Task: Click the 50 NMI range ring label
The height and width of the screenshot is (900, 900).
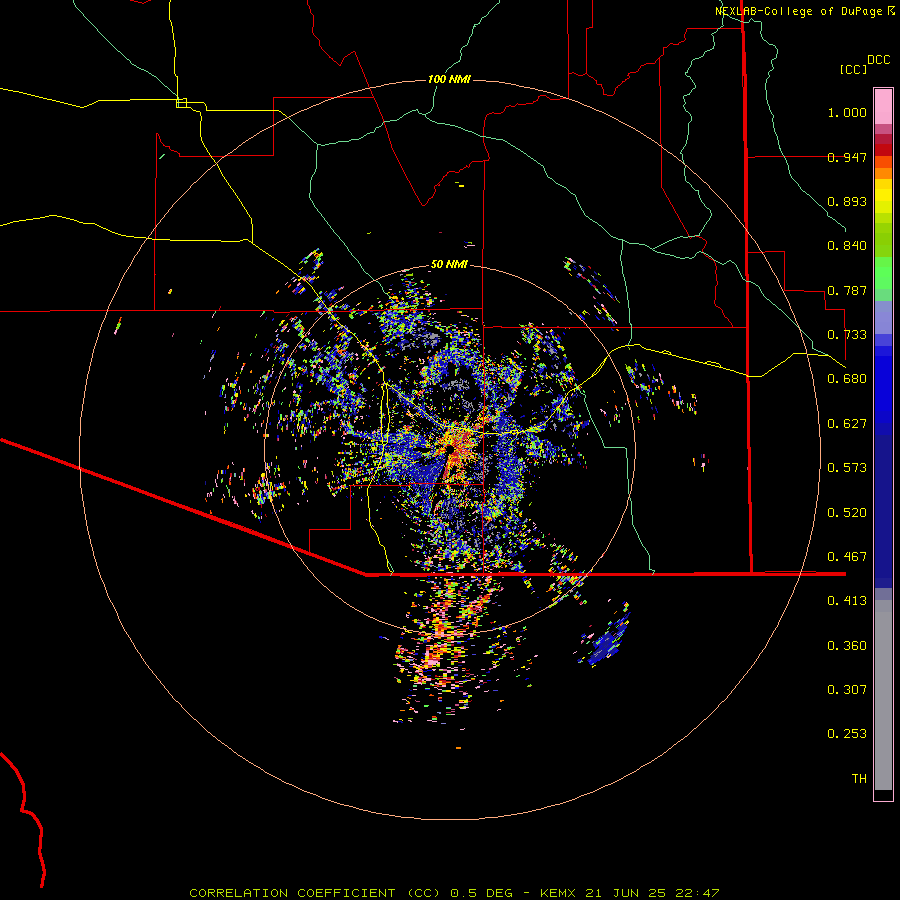Action: coord(449,264)
